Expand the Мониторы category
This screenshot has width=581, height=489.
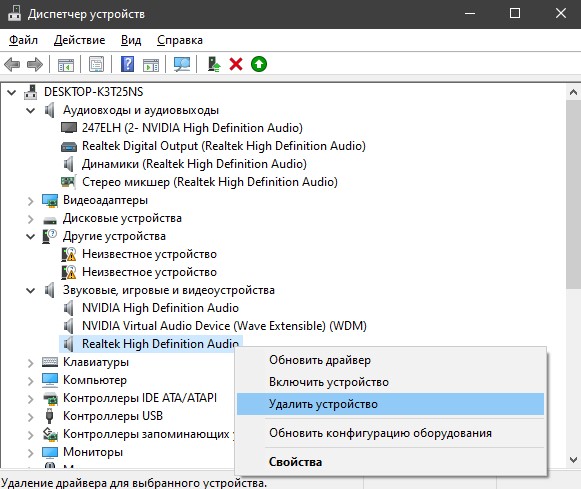31,453
